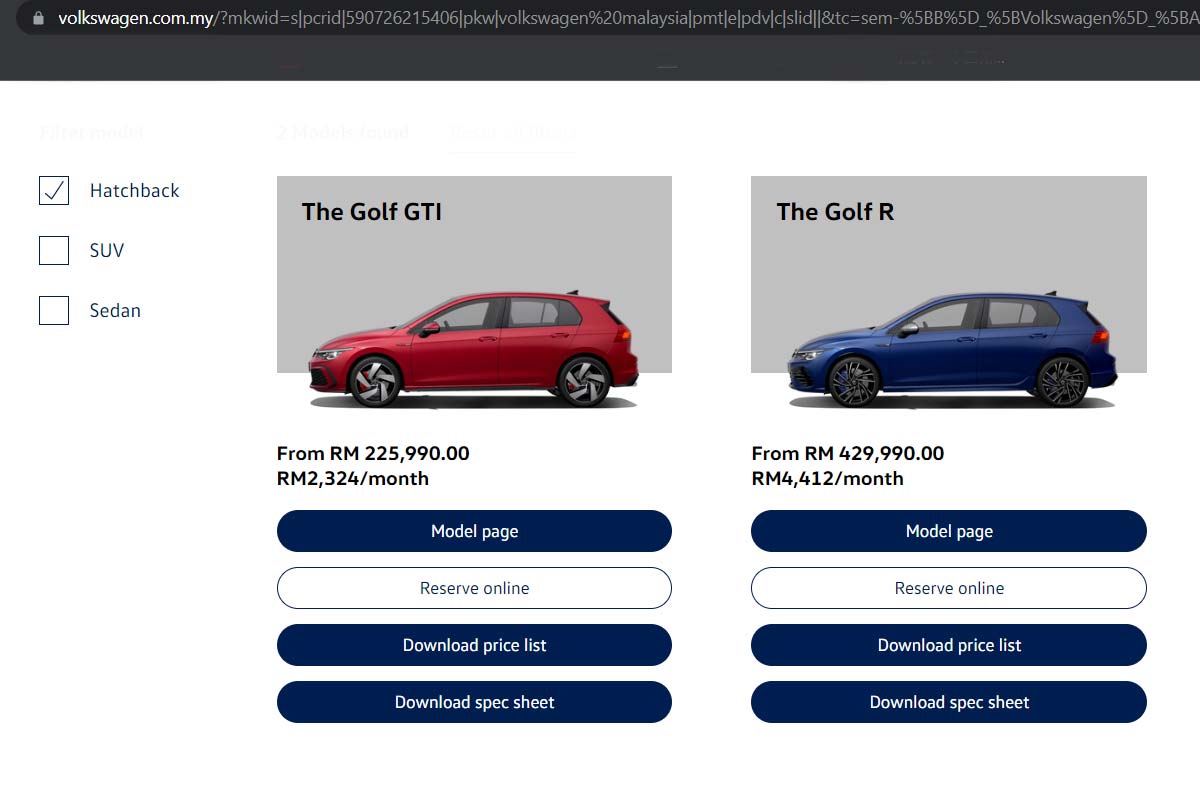This screenshot has height=800, width=1200.
Task: Click the red Golf GTI car image
Action: pos(474,350)
